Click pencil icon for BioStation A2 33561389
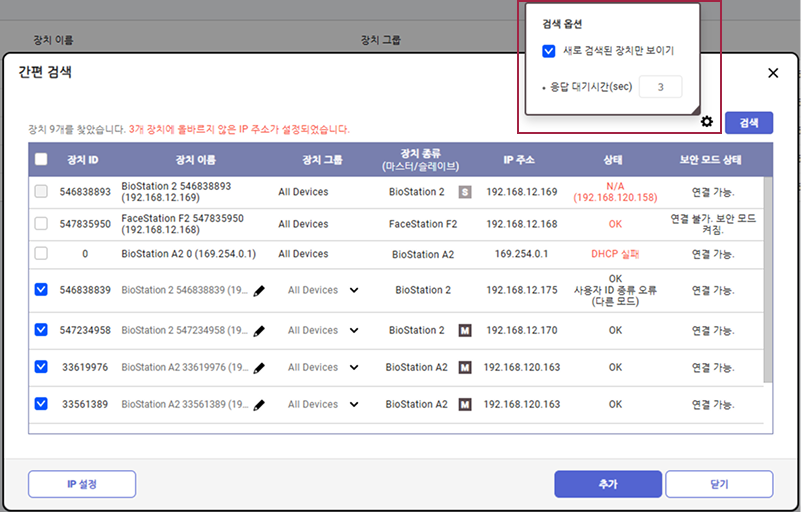The height and width of the screenshot is (512, 801). pyautogui.click(x=259, y=405)
